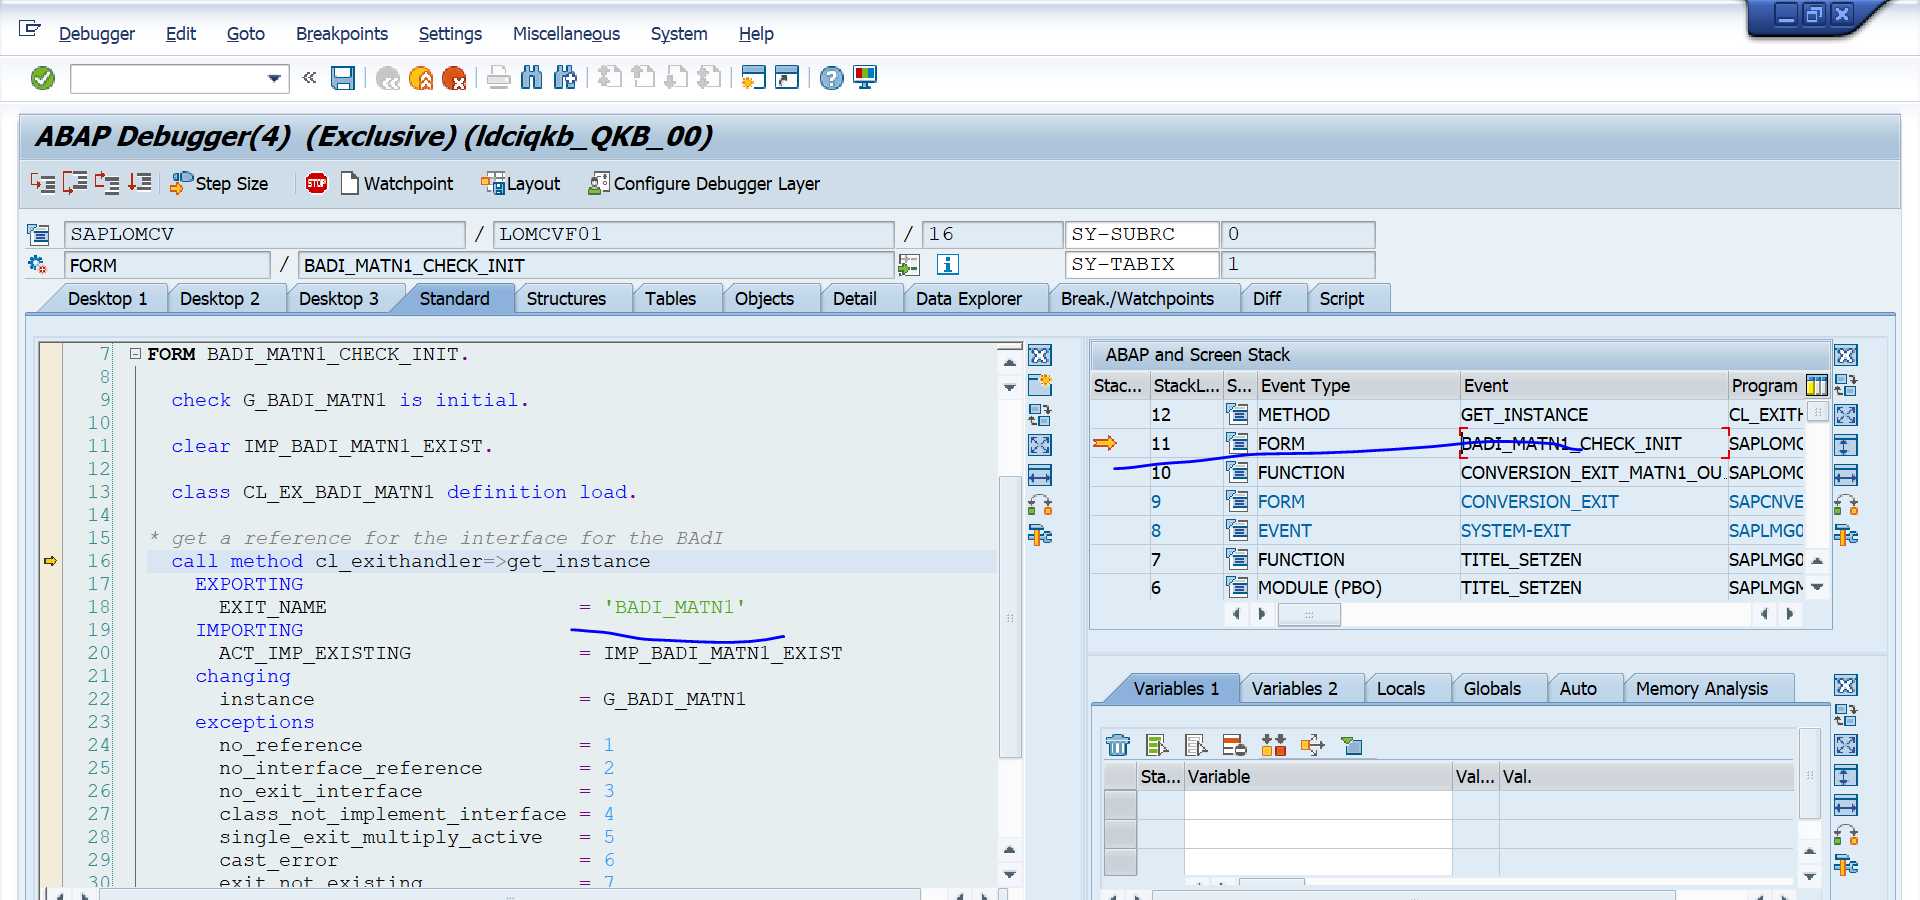Click code line 16 call method statement
Screen dimensions: 1920x900
pyautogui.click(x=410, y=562)
